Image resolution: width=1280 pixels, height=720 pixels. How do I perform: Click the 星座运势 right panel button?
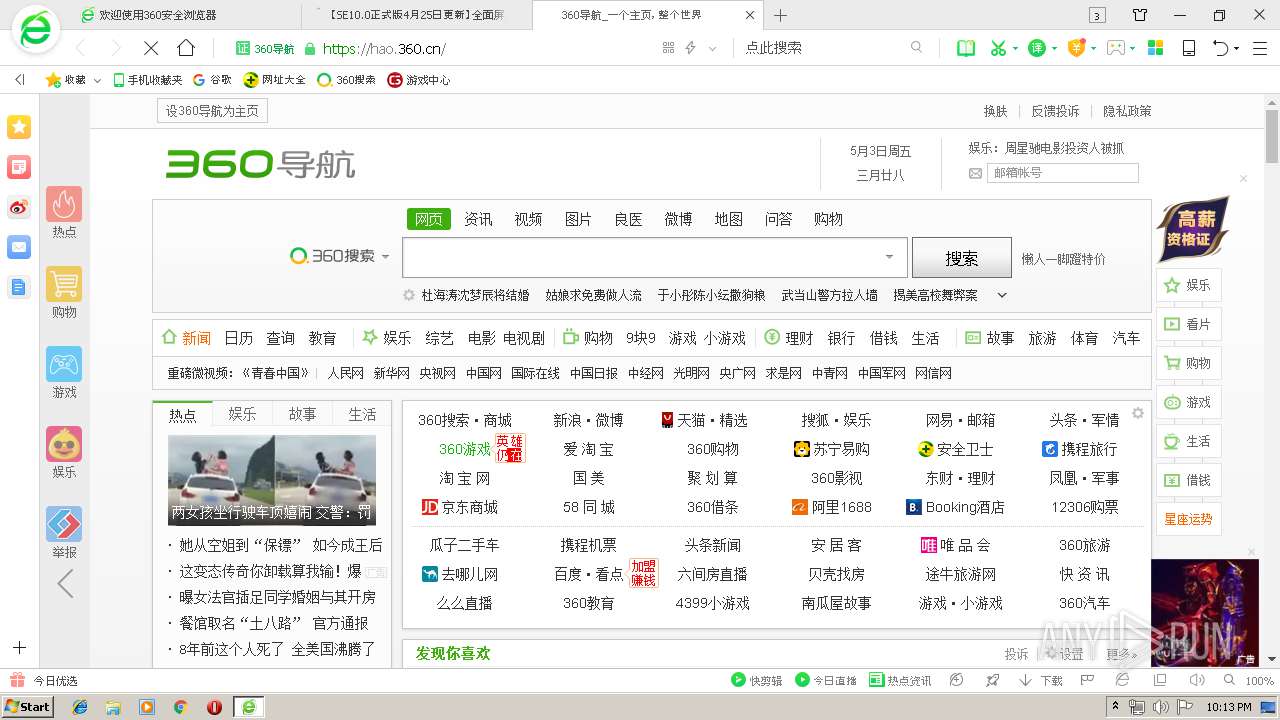(x=1188, y=519)
